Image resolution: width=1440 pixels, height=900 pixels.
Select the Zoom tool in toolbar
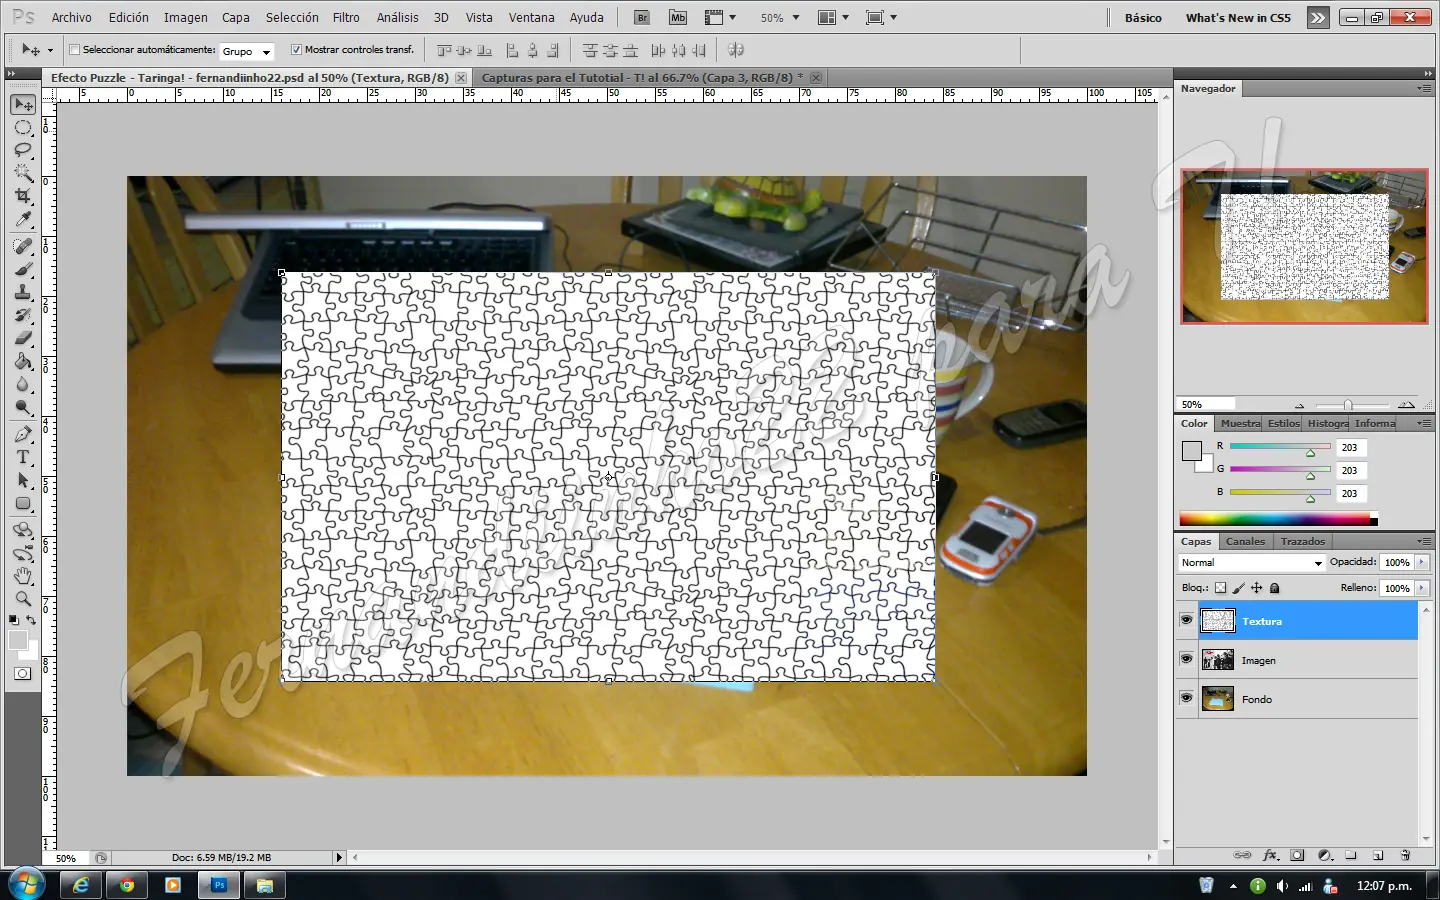[23, 598]
